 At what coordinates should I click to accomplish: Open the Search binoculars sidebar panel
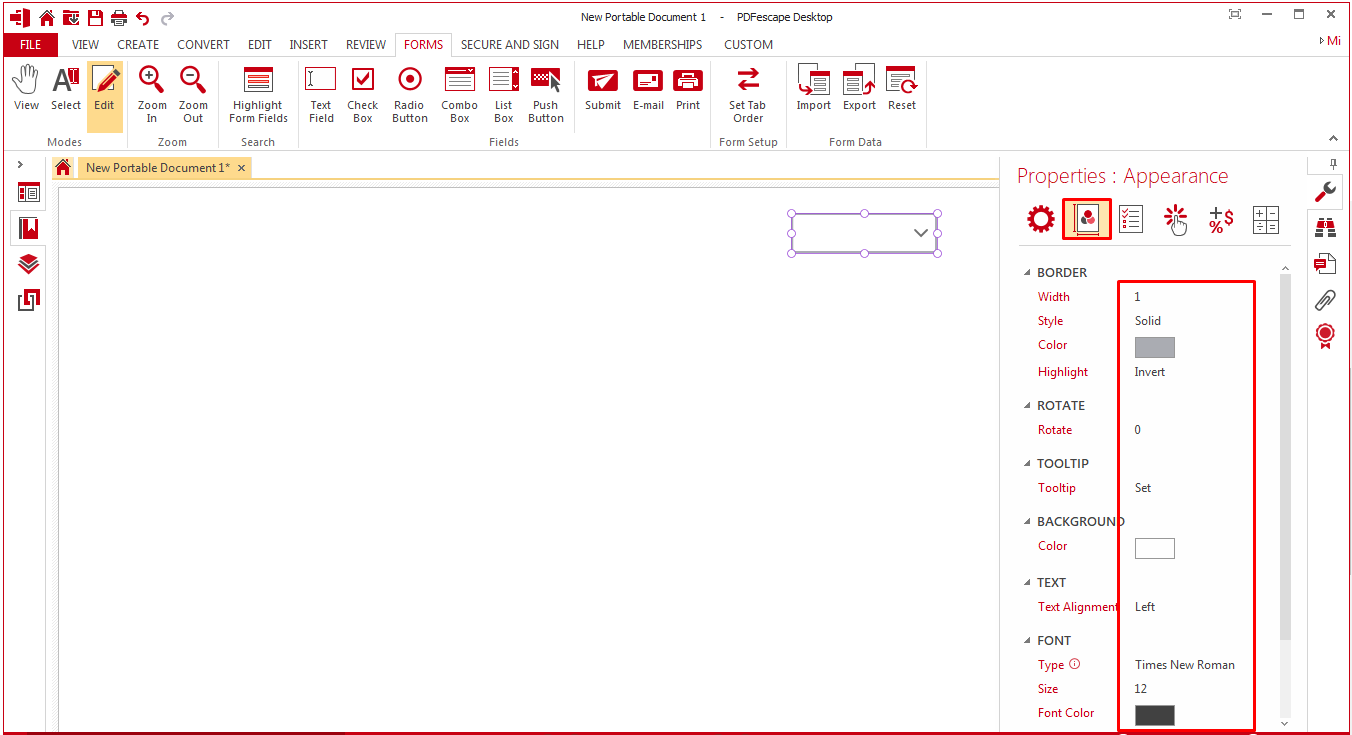1326,227
